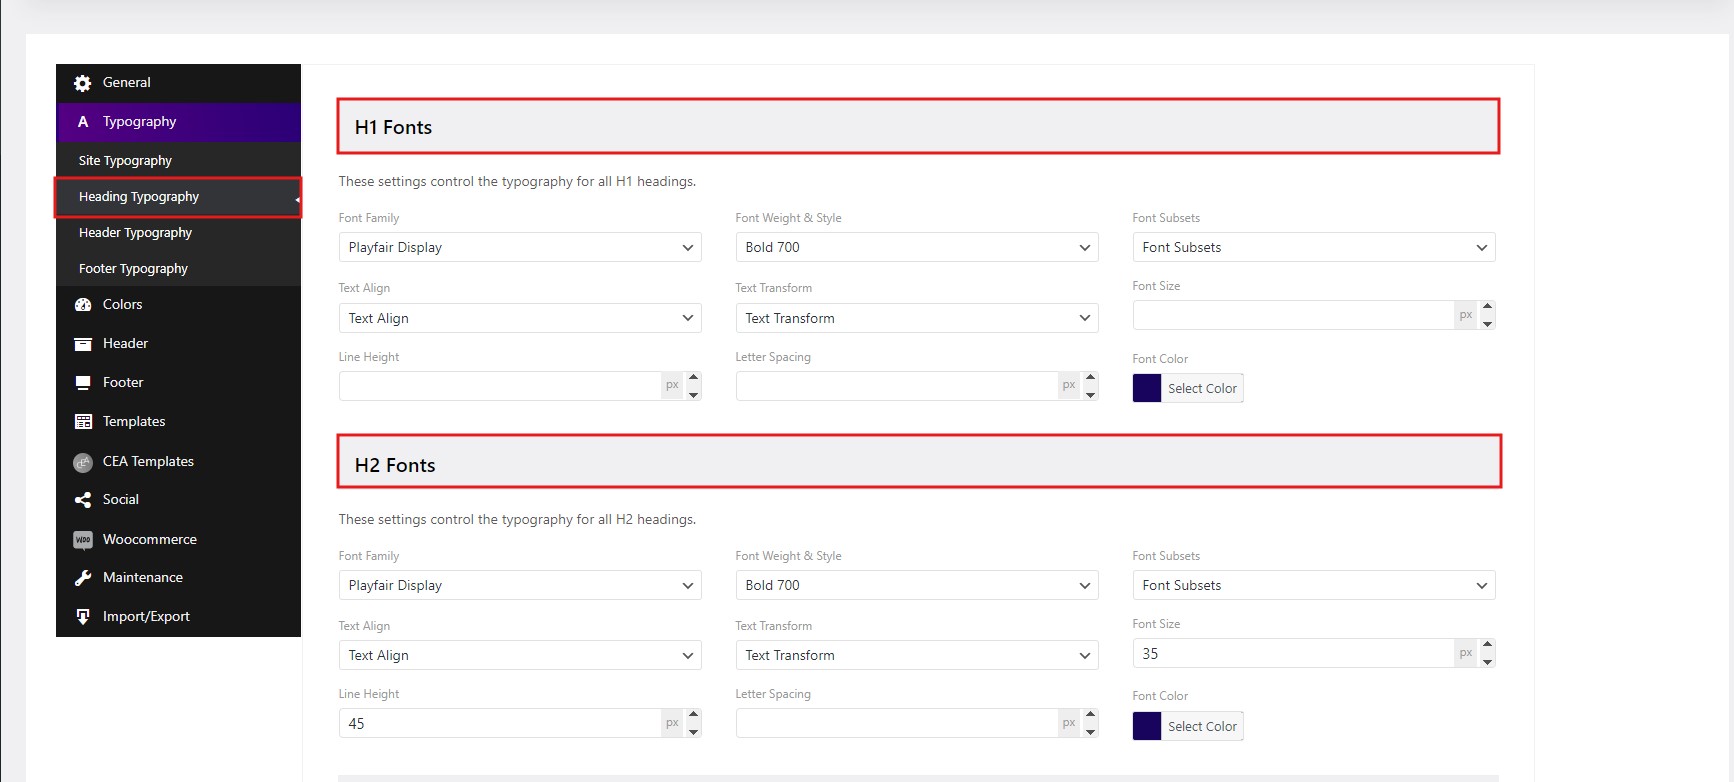Open CEA Templates section
This screenshot has width=1734, height=782.
tap(178, 461)
